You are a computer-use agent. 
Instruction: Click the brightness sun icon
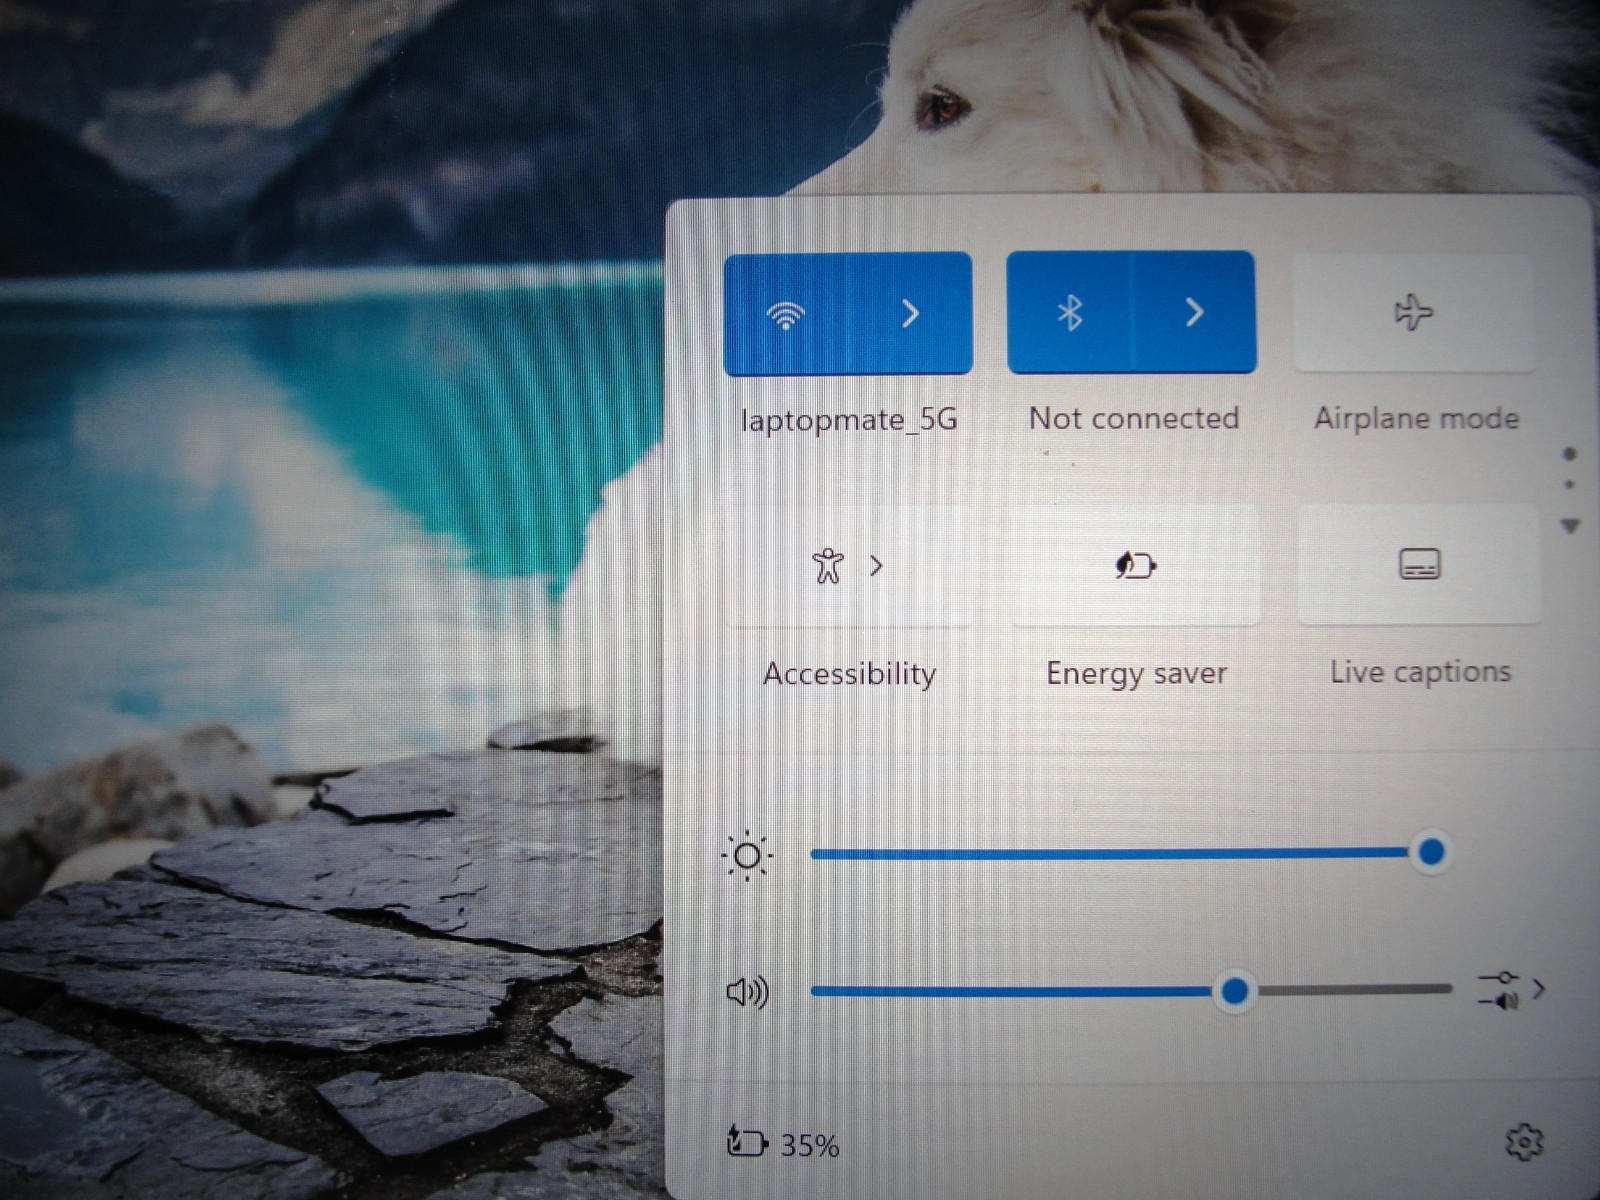(x=747, y=856)
